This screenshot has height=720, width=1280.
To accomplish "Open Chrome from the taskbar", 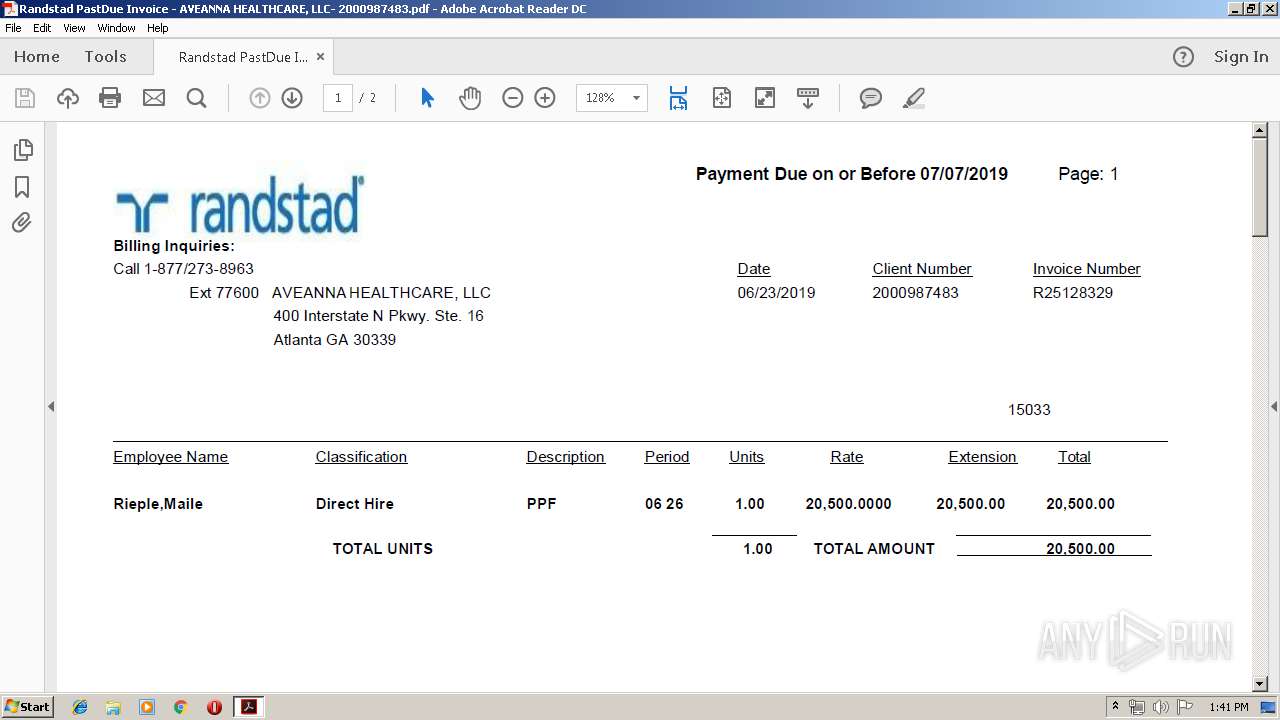I will coord(181,707).
